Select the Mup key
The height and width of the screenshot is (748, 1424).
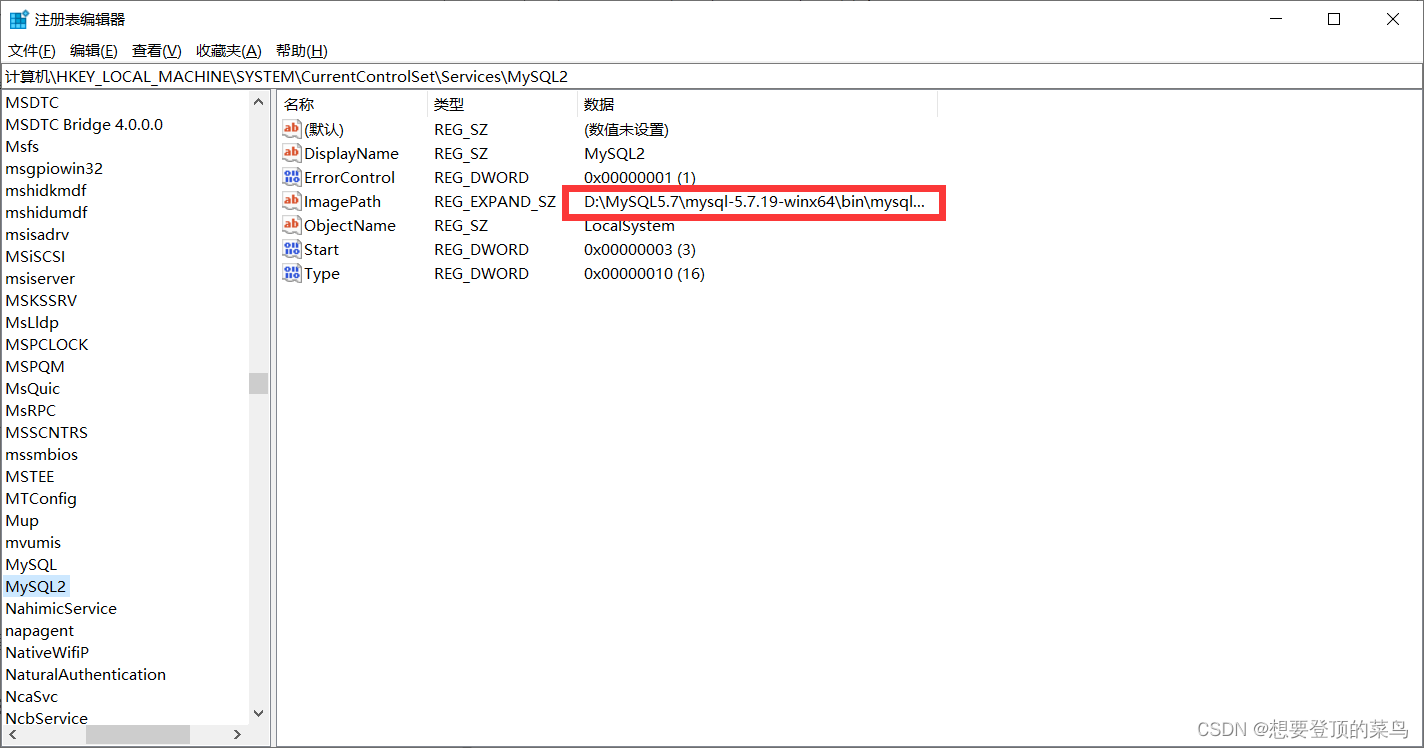[22, 520]
